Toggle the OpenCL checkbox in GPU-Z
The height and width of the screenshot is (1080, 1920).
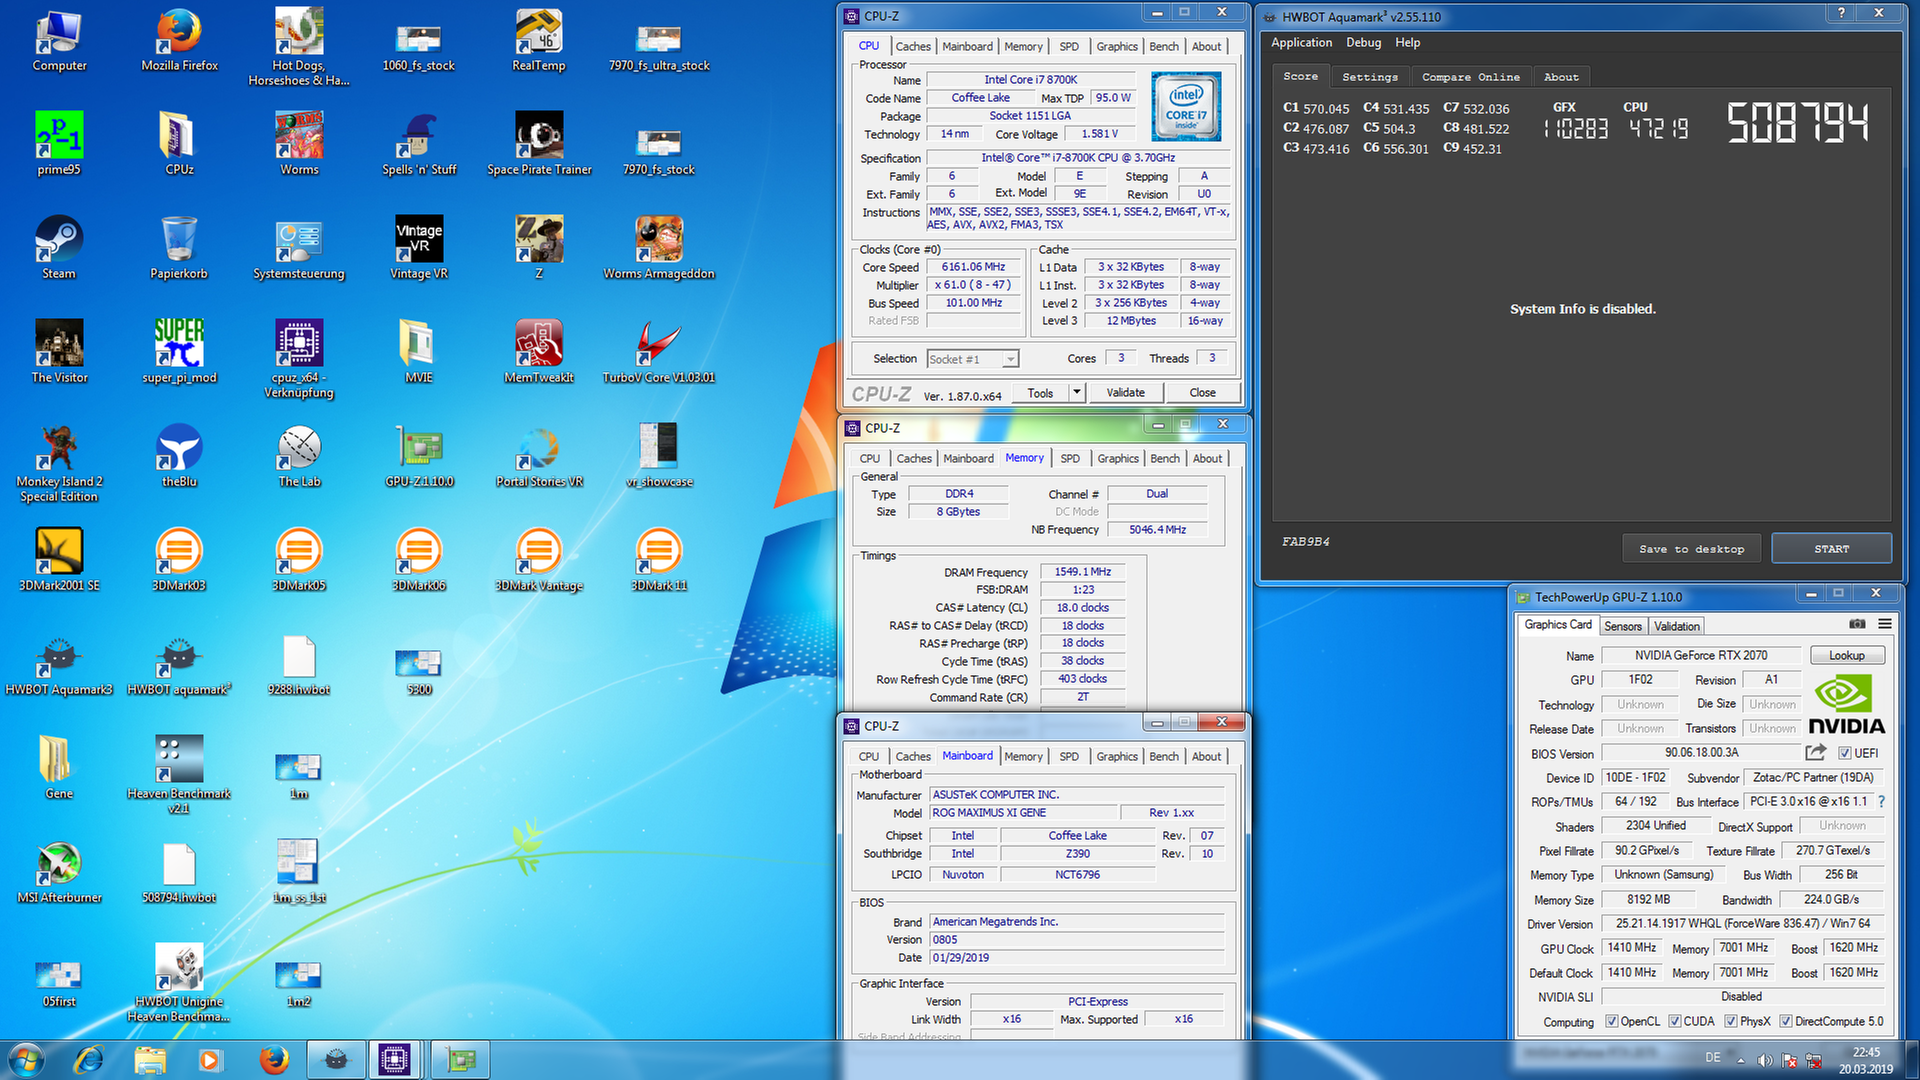[1611, 1021]
